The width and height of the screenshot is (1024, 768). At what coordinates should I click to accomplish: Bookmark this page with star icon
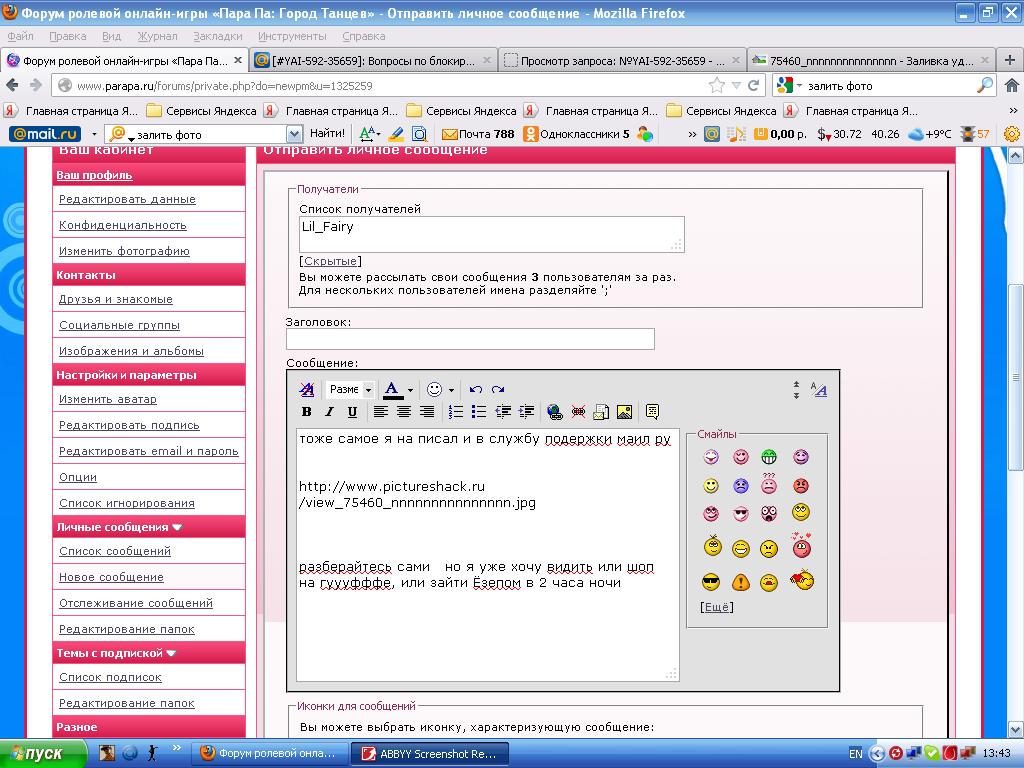716,86
